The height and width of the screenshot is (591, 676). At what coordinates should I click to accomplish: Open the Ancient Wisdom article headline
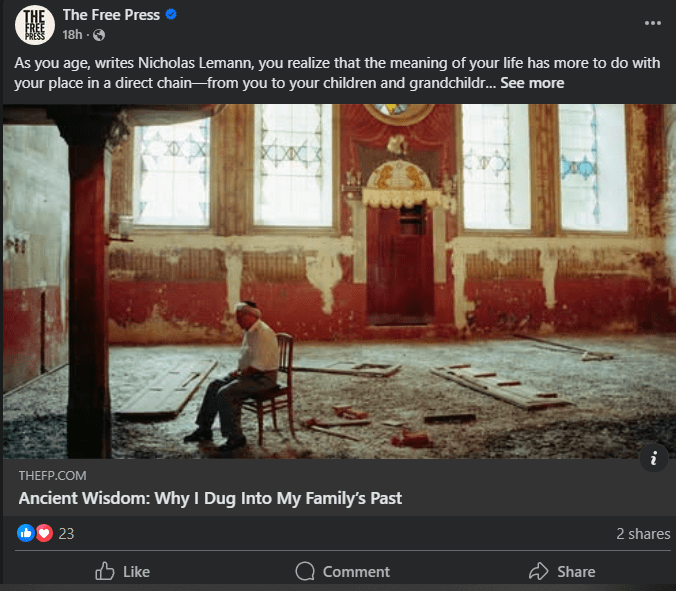[x=210, y=498]
